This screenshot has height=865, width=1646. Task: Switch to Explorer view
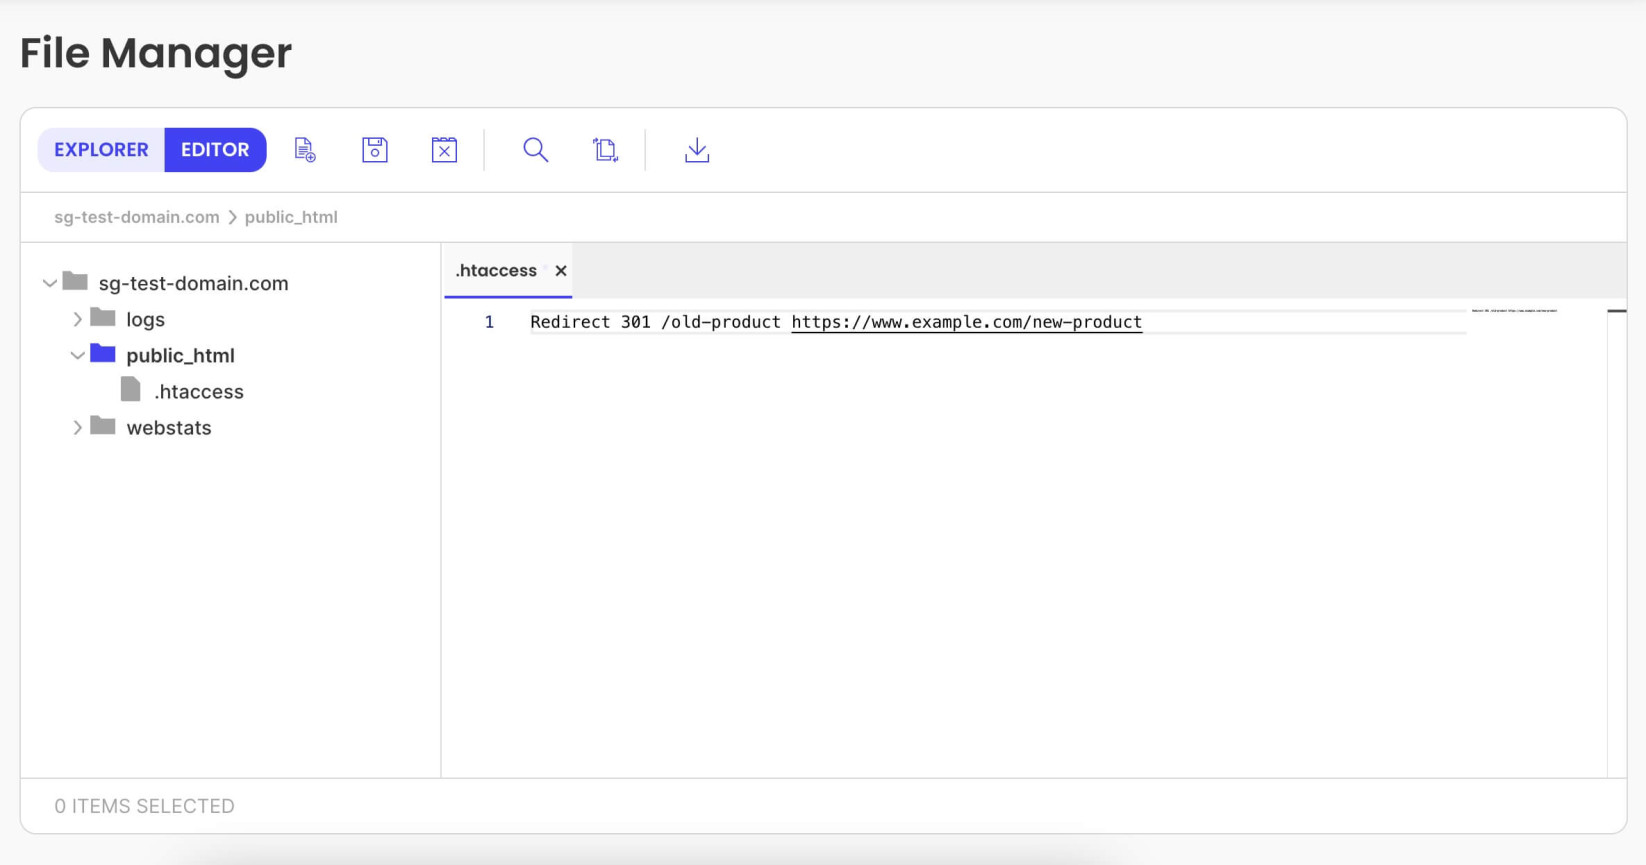pyautogui.click(x=101, y=150)
